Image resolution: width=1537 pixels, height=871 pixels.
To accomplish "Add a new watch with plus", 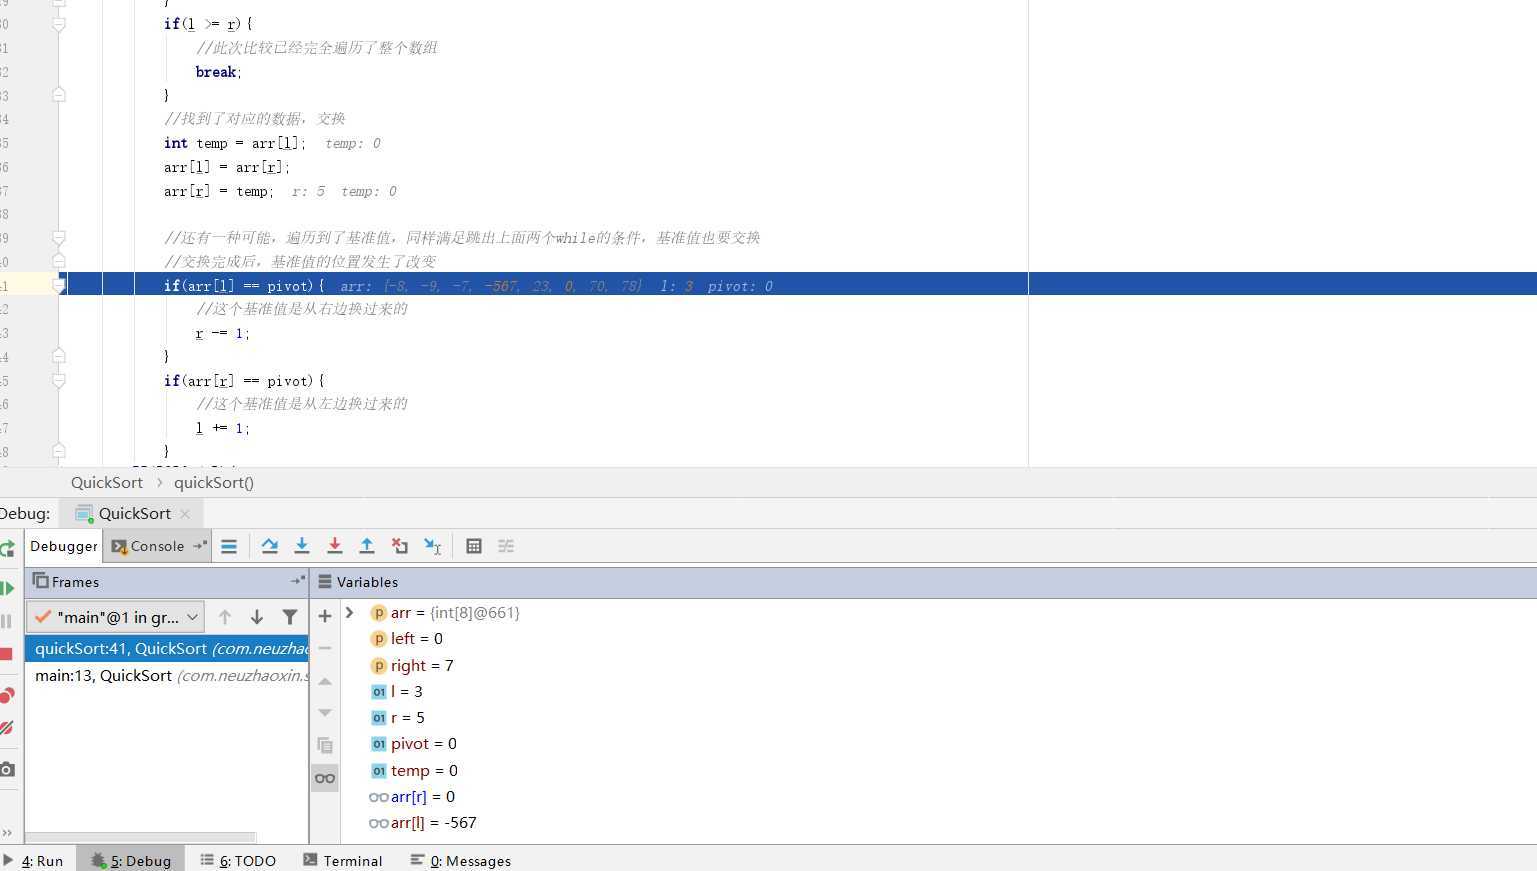I will 325,616.
